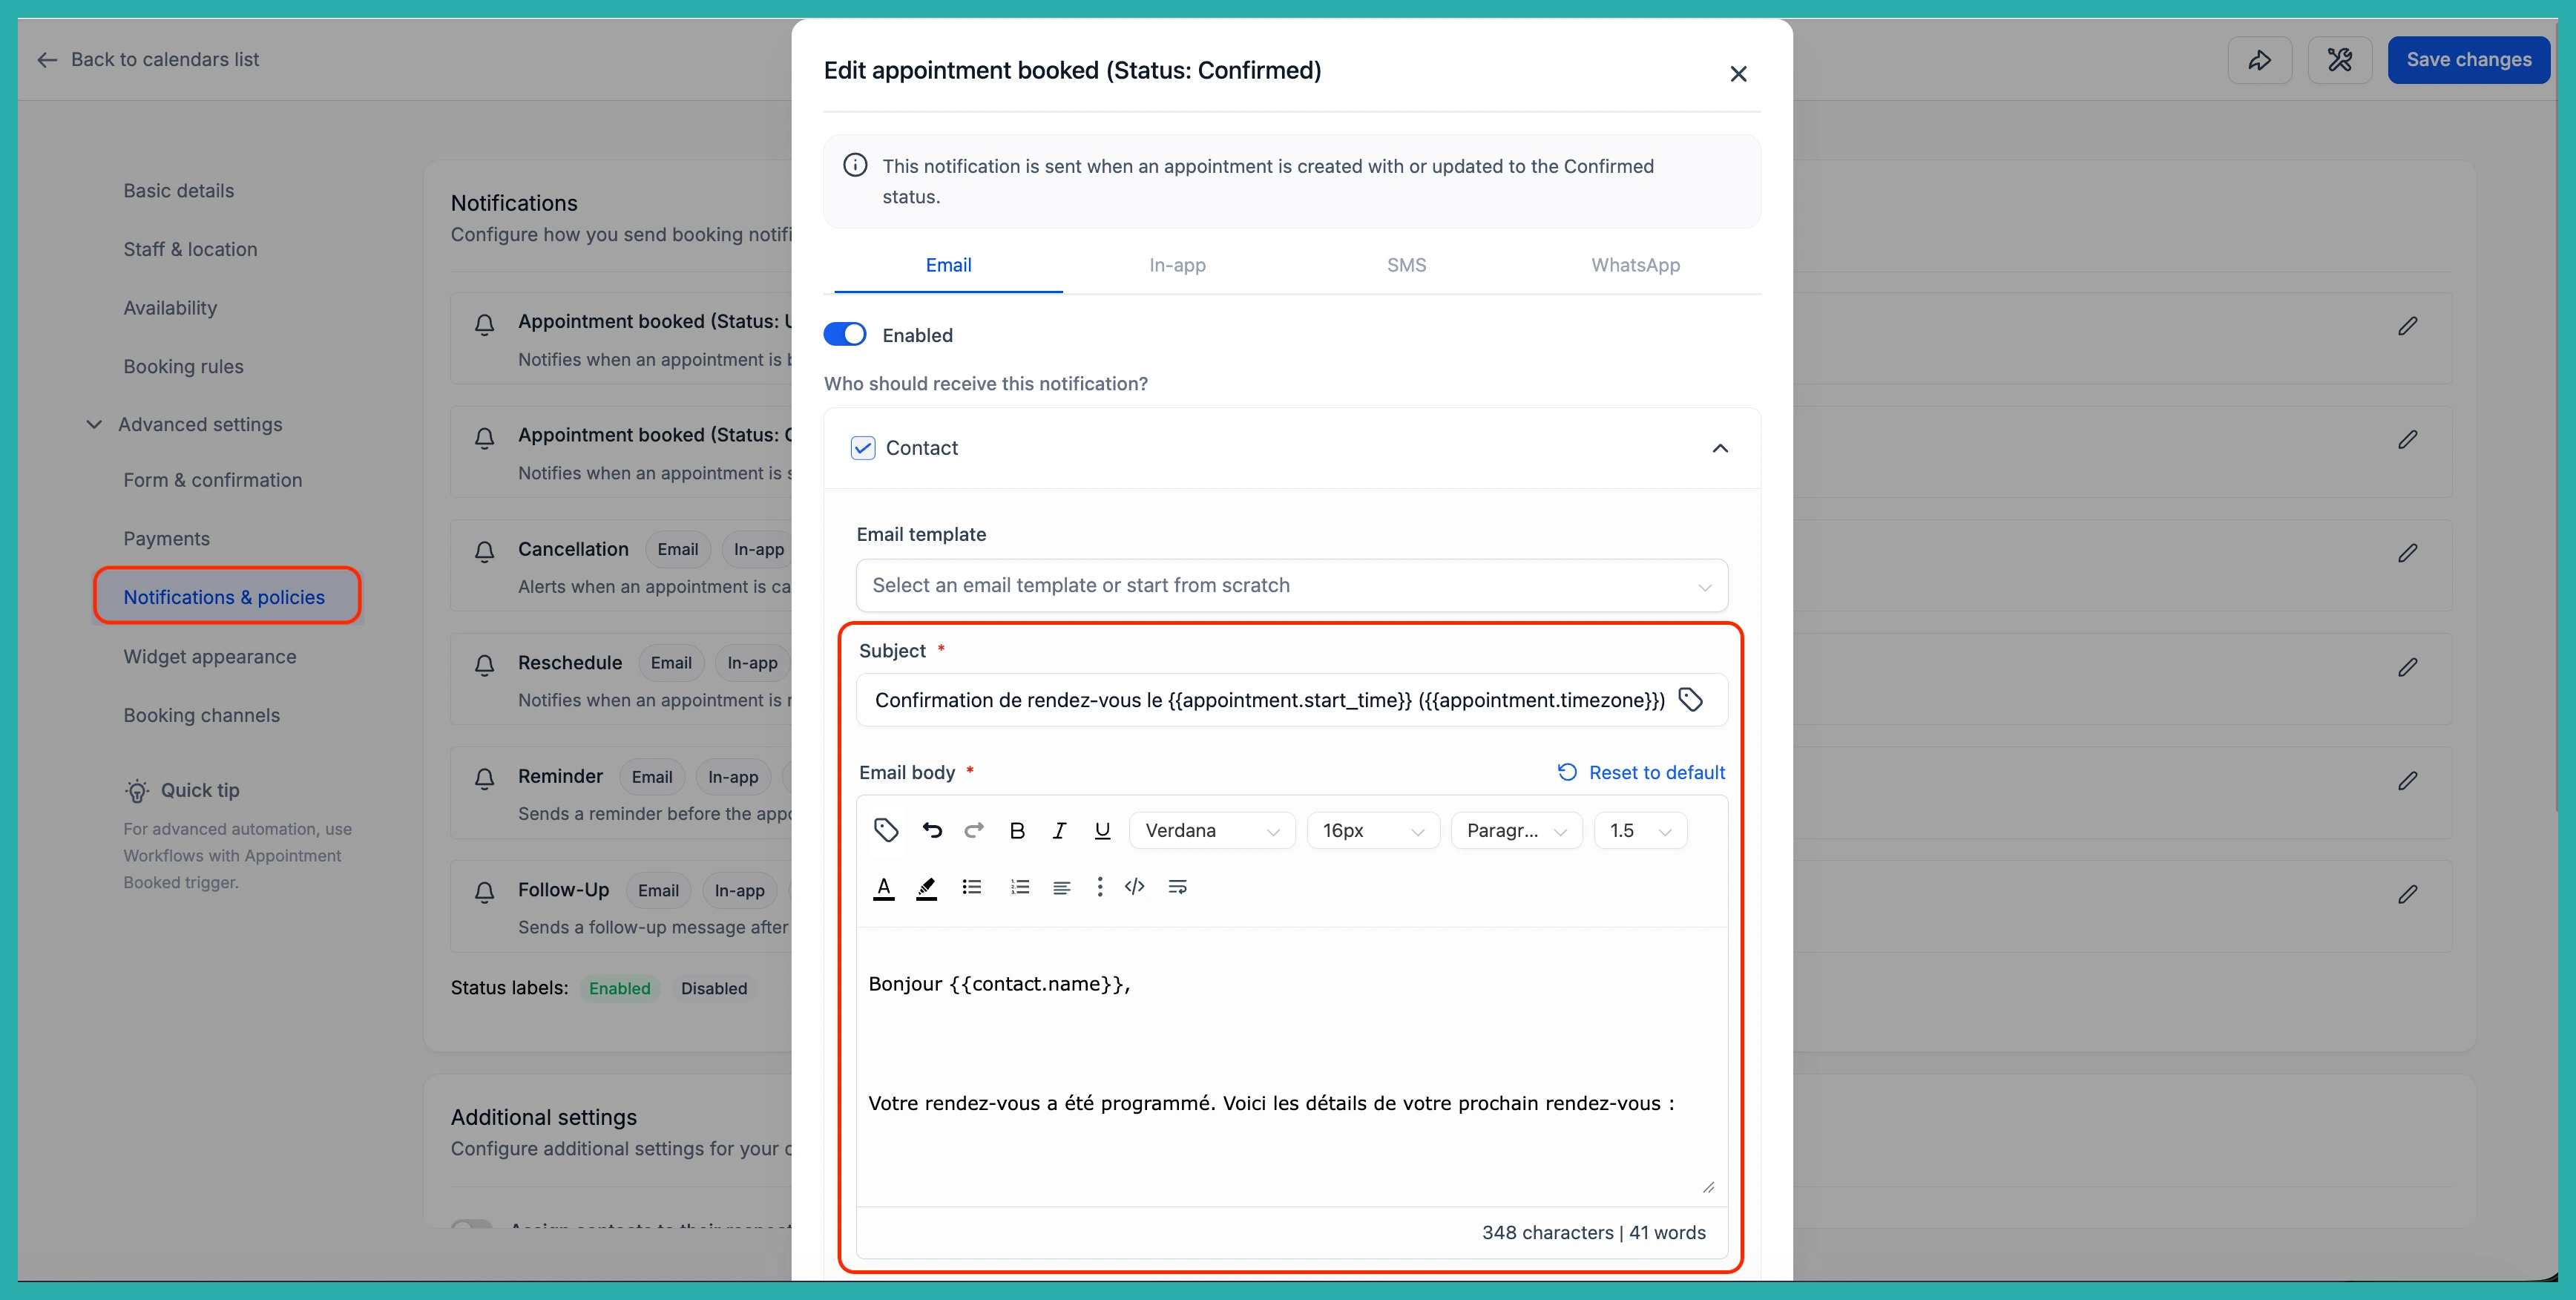Go back to calendars list
The image size is (2576, 1300).
pyautogui.click(x=148, y=59)
